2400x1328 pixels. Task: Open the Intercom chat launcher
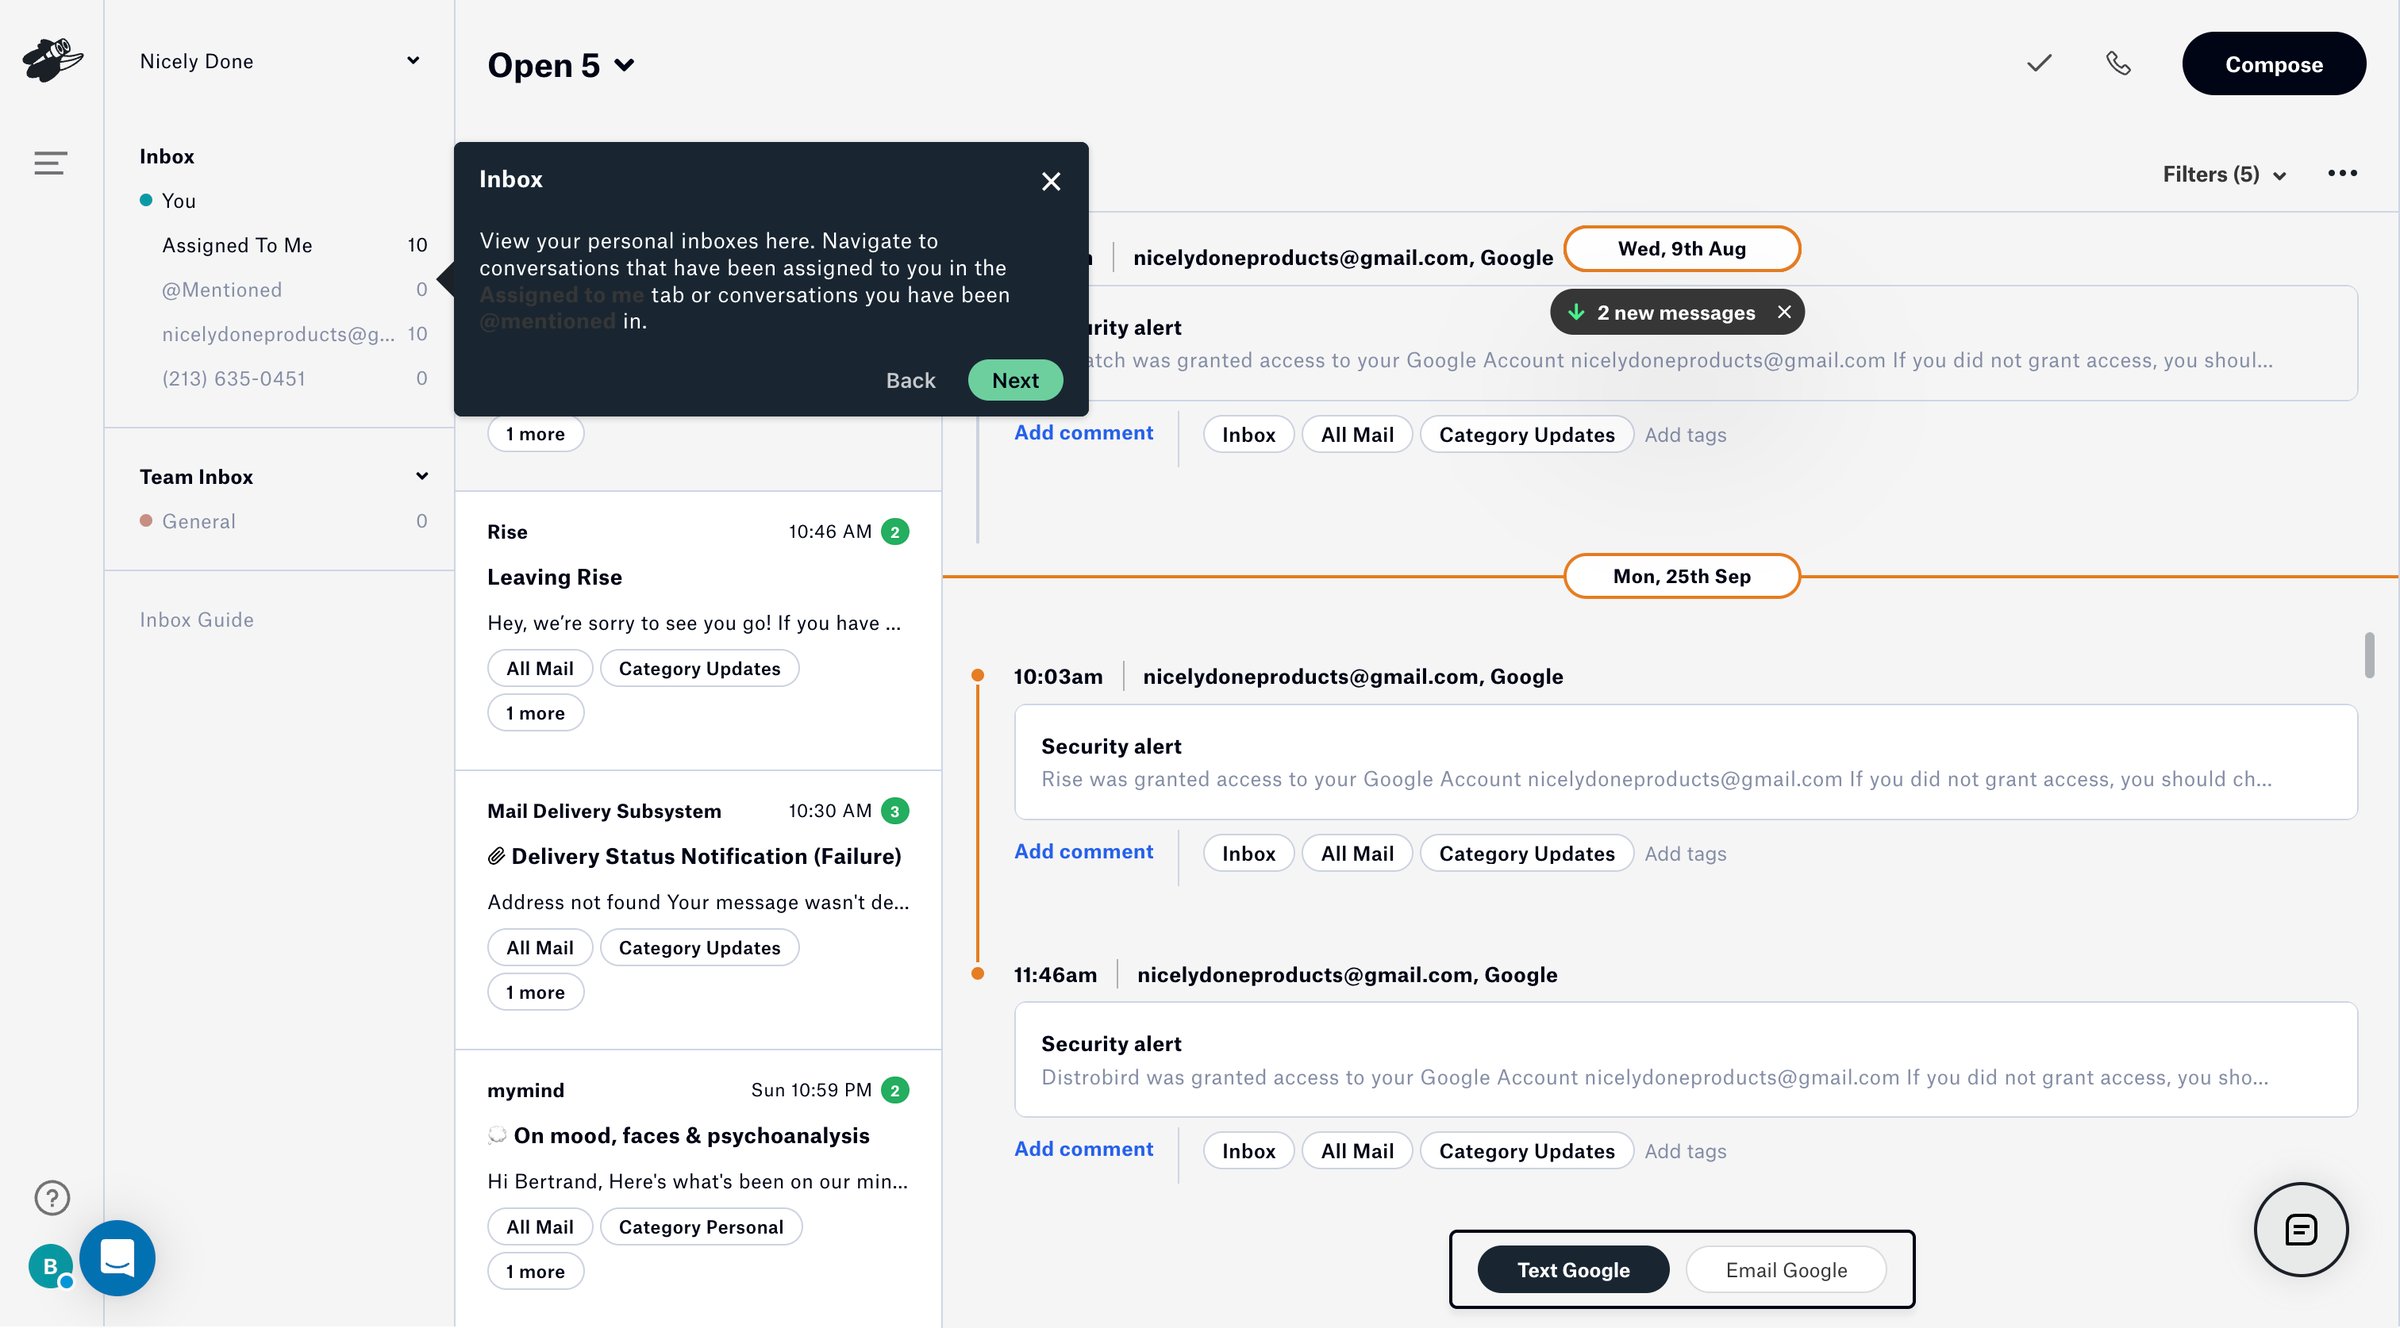pos(117,1258)
